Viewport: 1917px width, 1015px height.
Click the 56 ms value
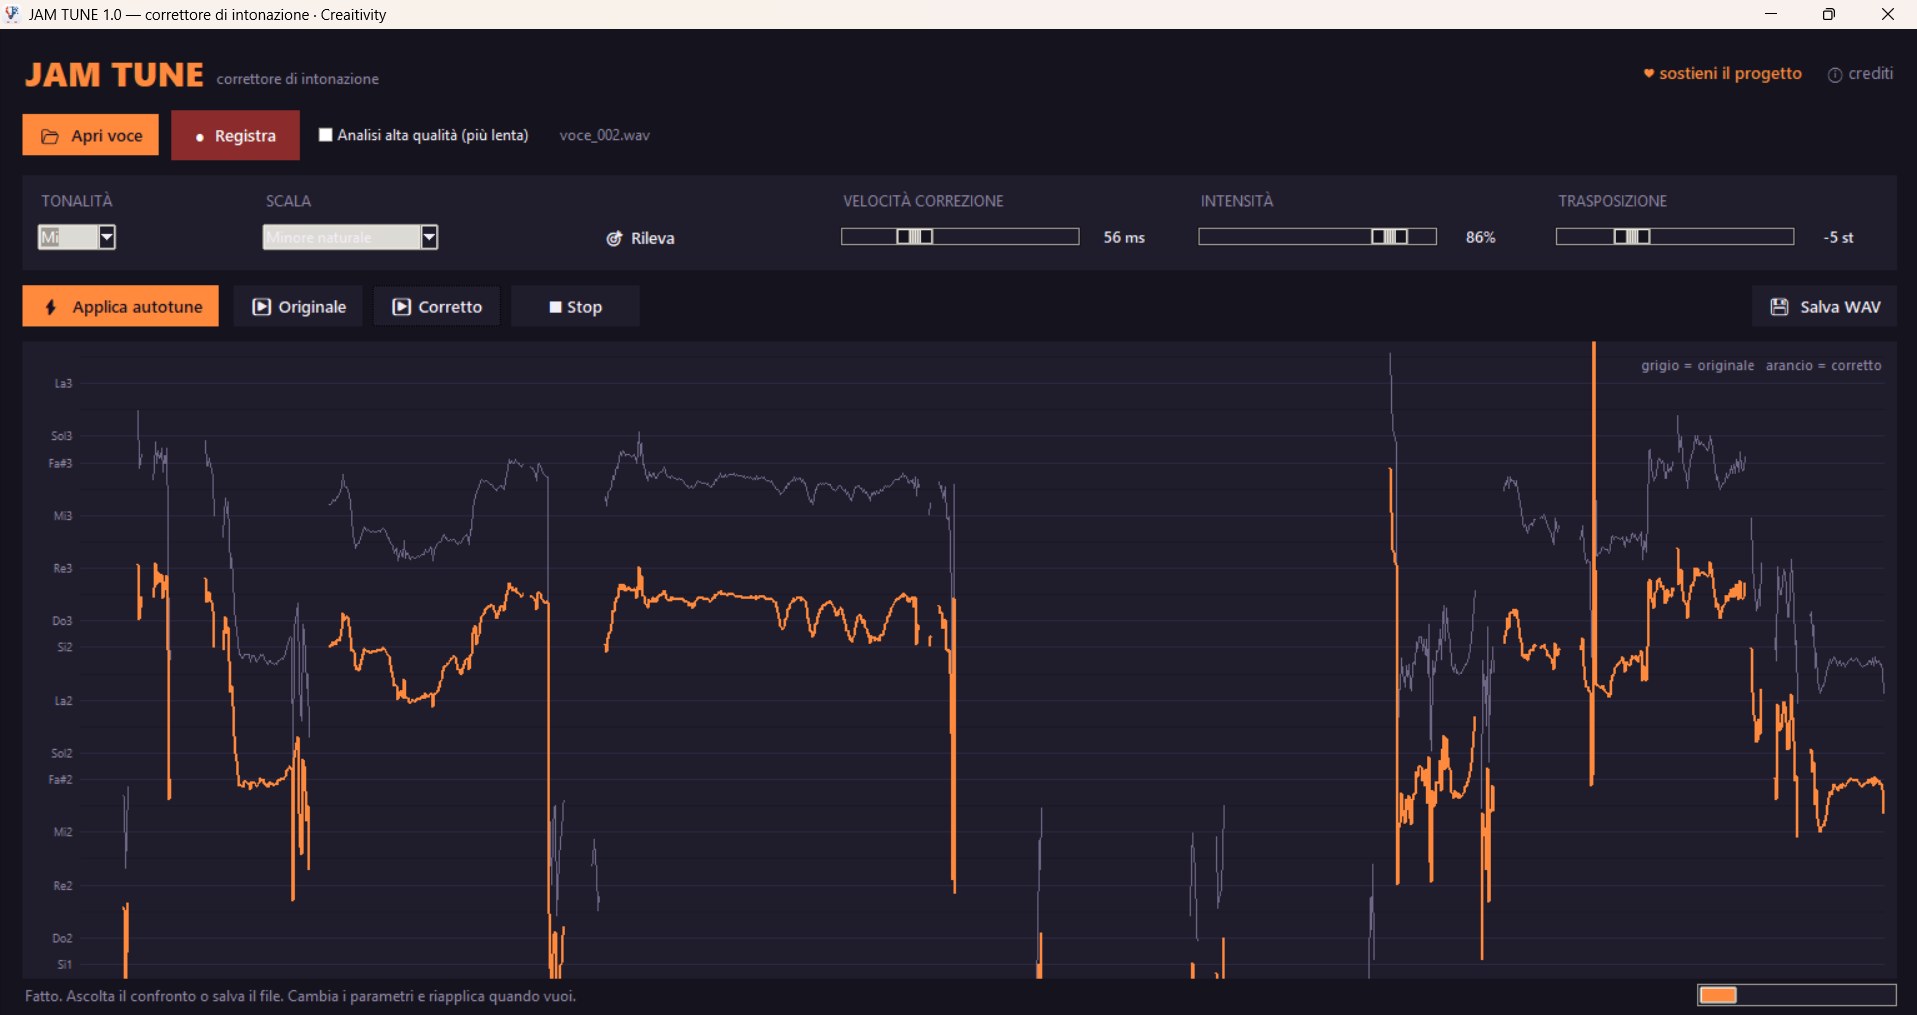pos(1124,237)
